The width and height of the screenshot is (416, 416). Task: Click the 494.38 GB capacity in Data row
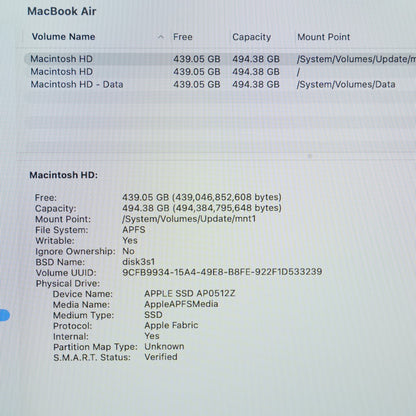point(256,84)
